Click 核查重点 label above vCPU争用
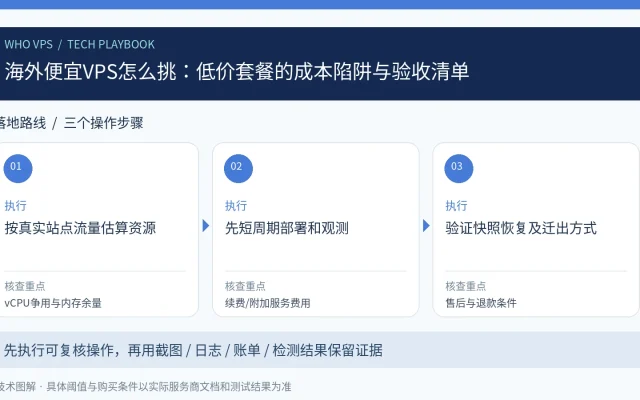640x400 pixels. click(25, 286)
